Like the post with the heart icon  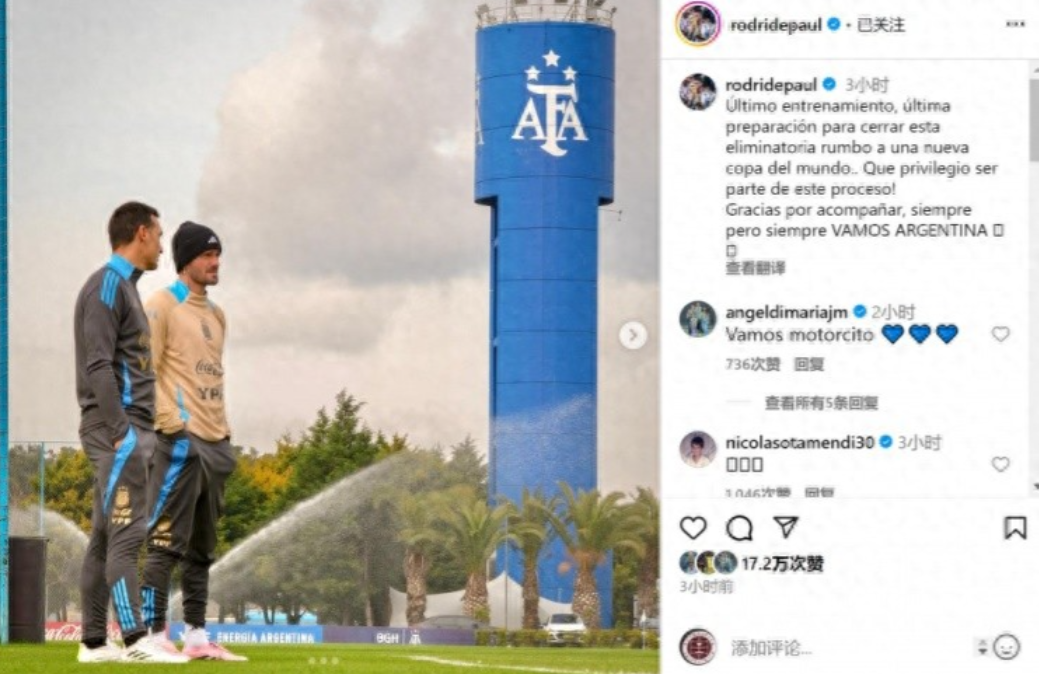[693, 528]
